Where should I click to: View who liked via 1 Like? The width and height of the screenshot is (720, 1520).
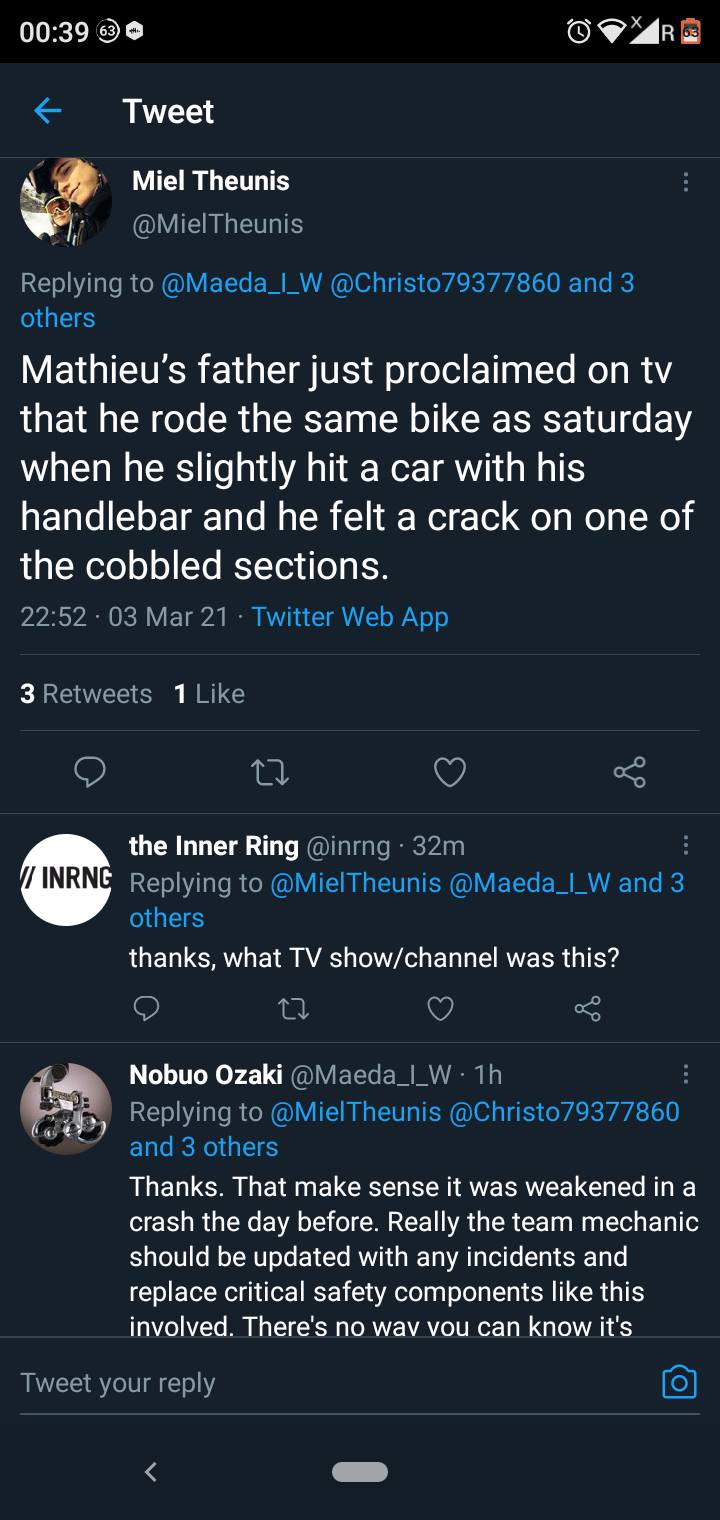209,694
